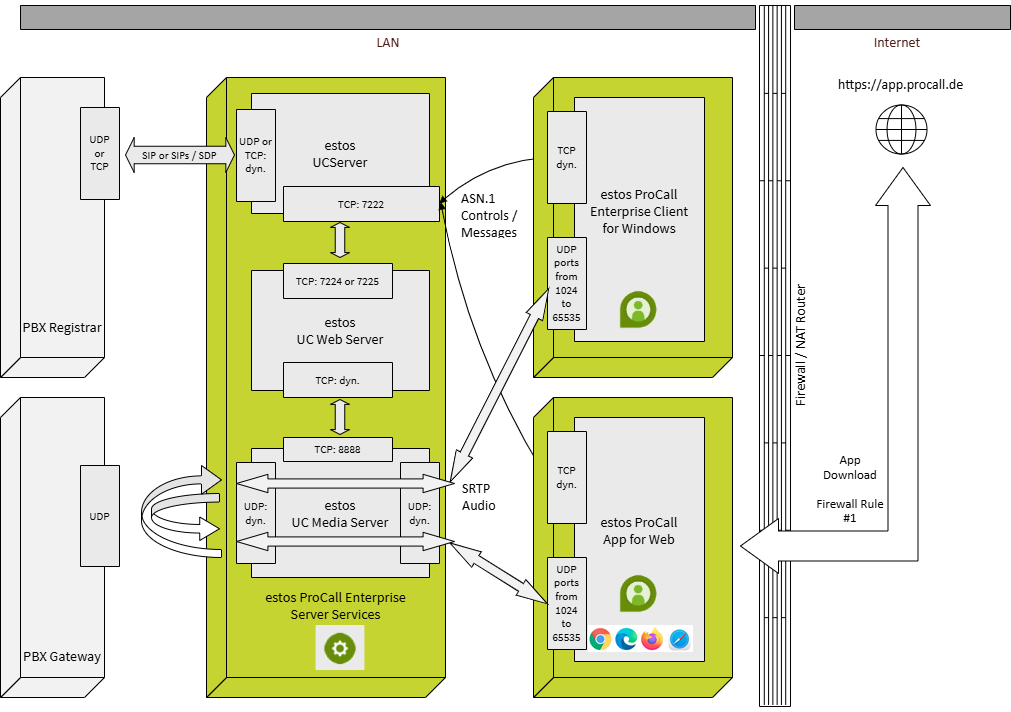Open the https://app.procall.de URL text
The image size is (1011, 712).
pyautogui.click(x=900, y=85)
